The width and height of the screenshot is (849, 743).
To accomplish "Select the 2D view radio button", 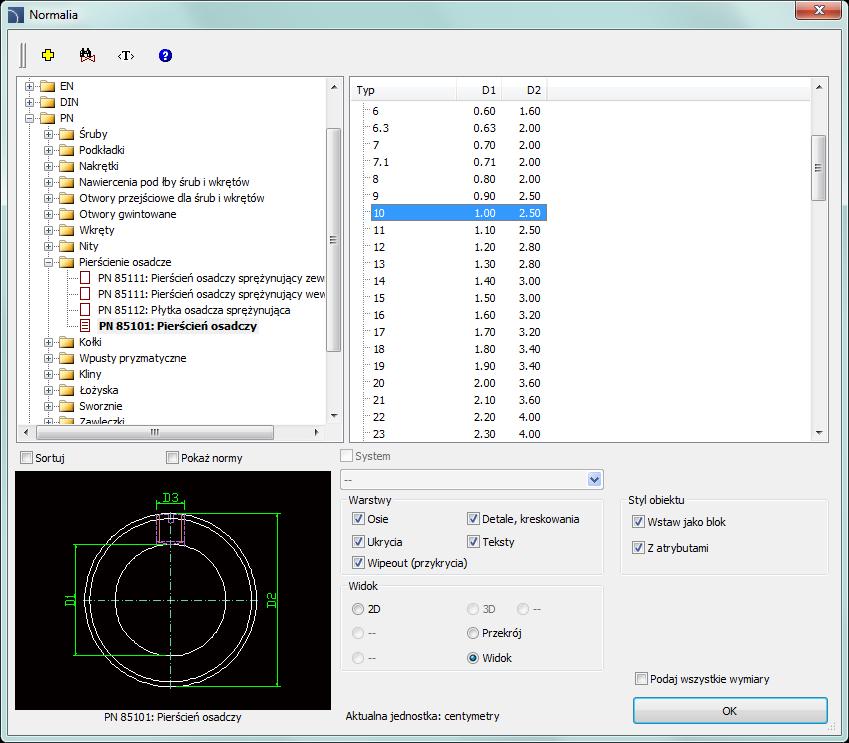I will coord(358,609).
